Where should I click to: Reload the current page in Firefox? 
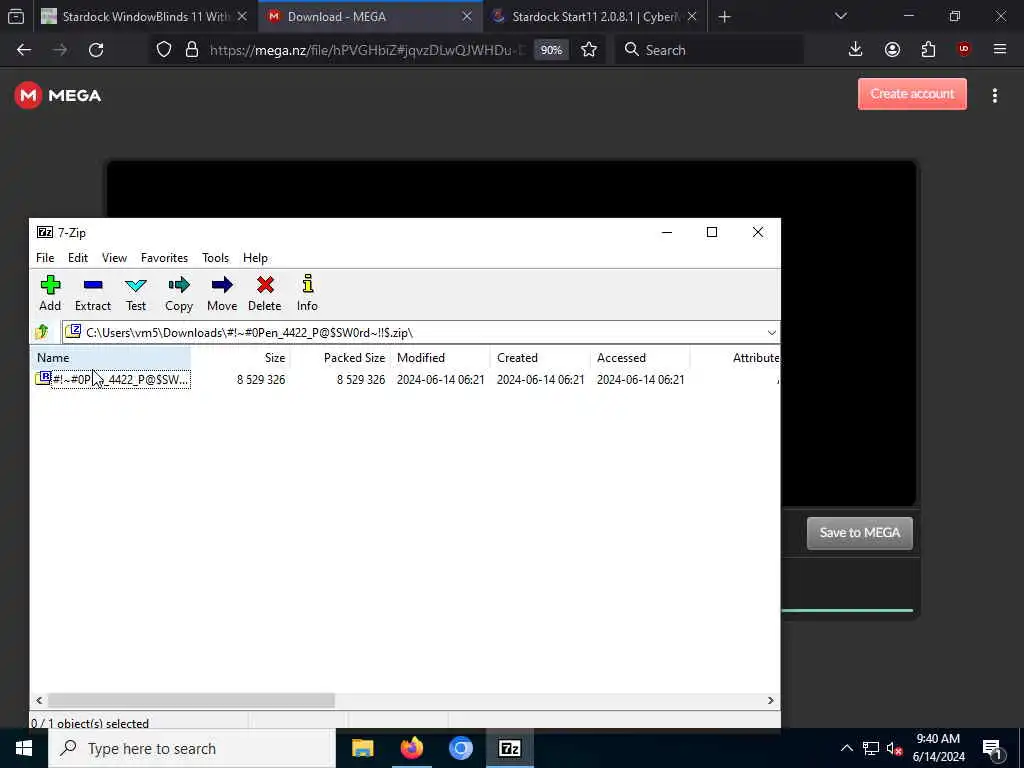coord(96,50)
